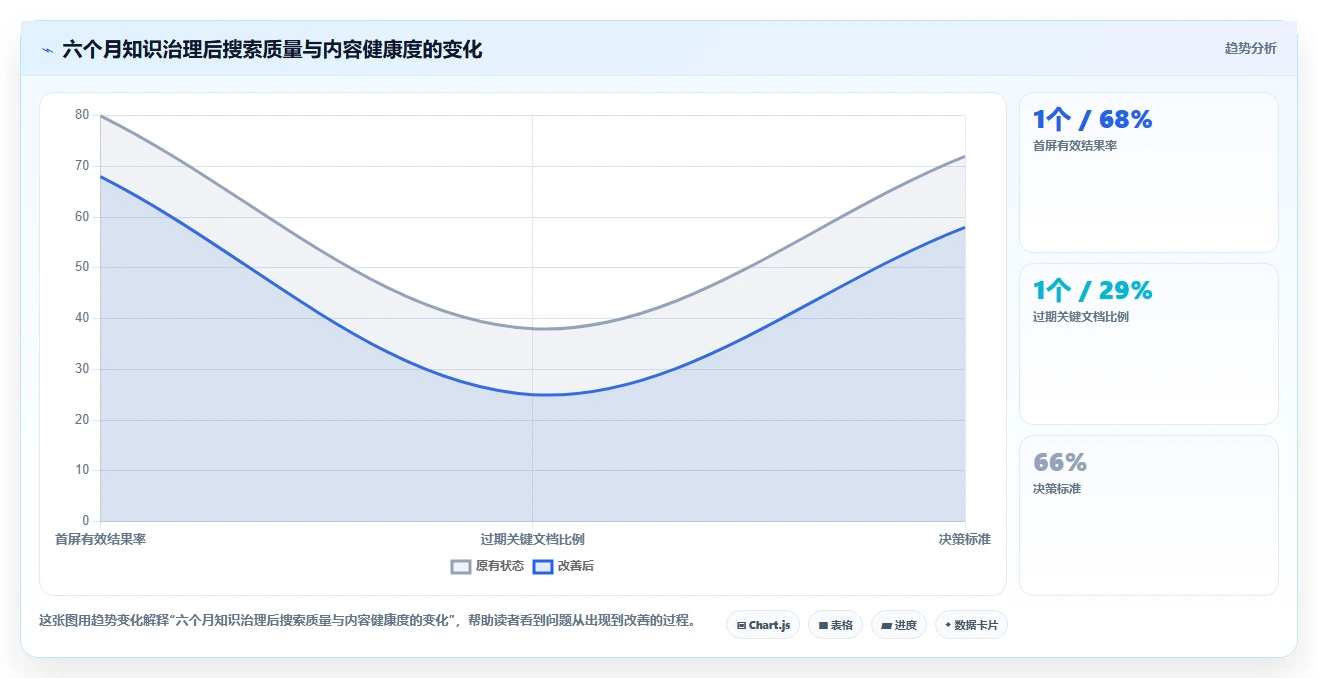Image resolution: width=1318 pixels, height=678 pixels.
Task: Click the 首屏有效结果率 x-axis label
Action: 100,539
